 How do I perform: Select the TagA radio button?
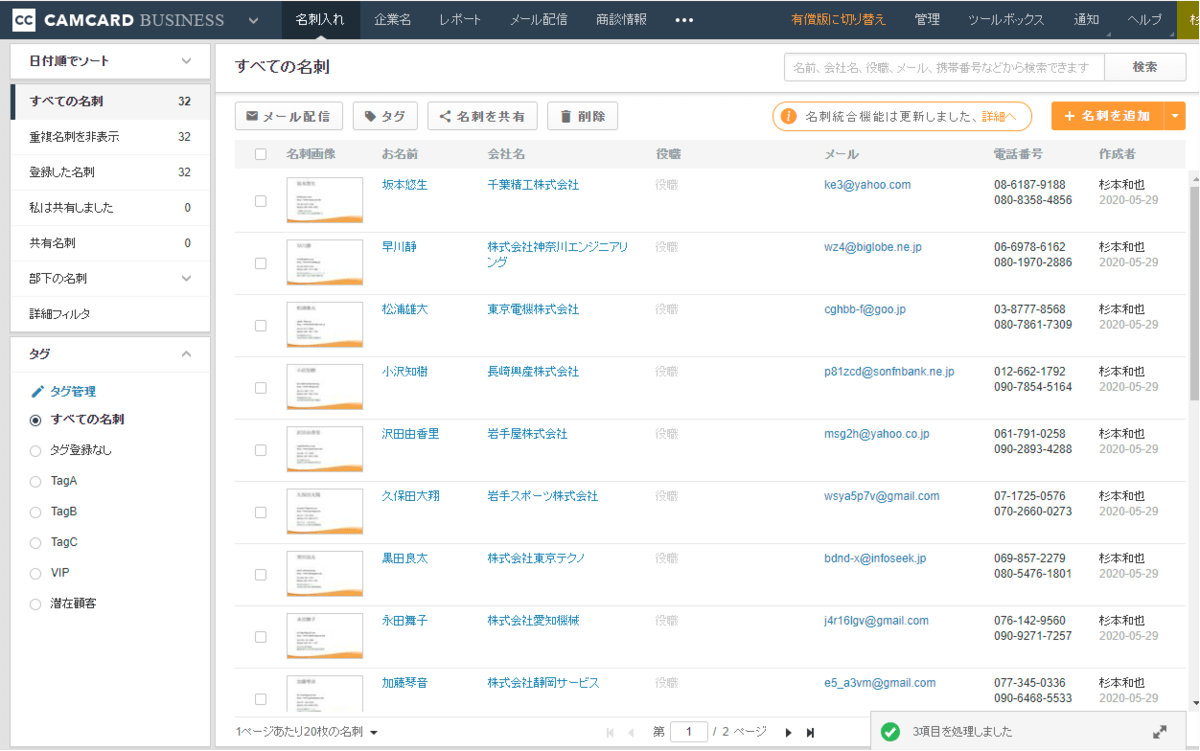pyautogui.click(x=36, y=481)
